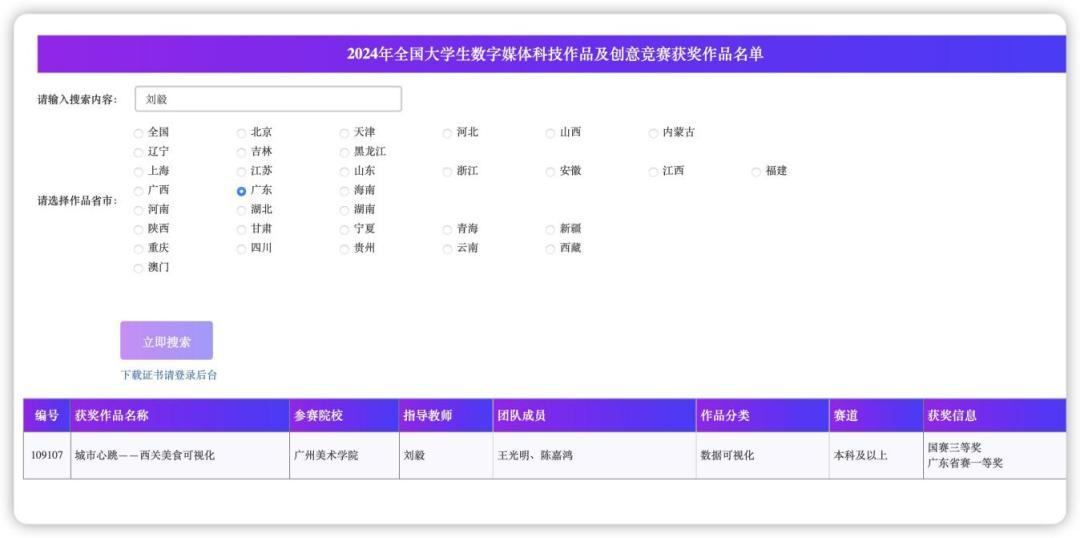
Task: Choose the 澳门 radio option
Action: (139, 267)
